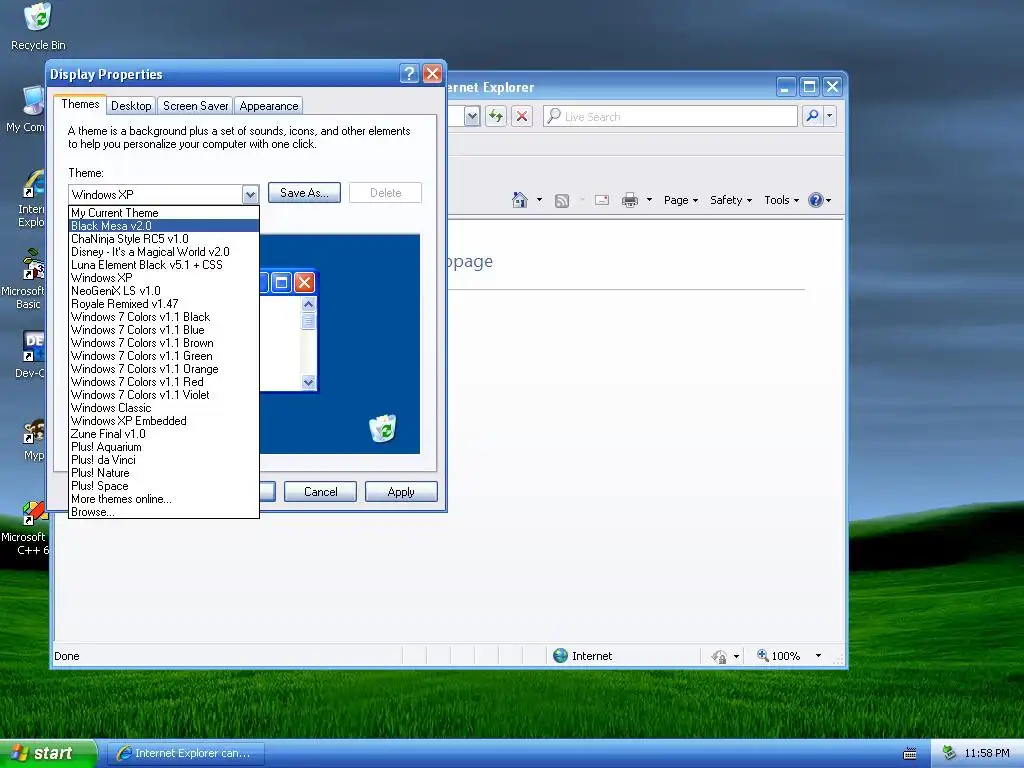The height and width of the screenshot is (768, 1024).
Task: Click the Live Search magnifier button
Action: (812, 116)
